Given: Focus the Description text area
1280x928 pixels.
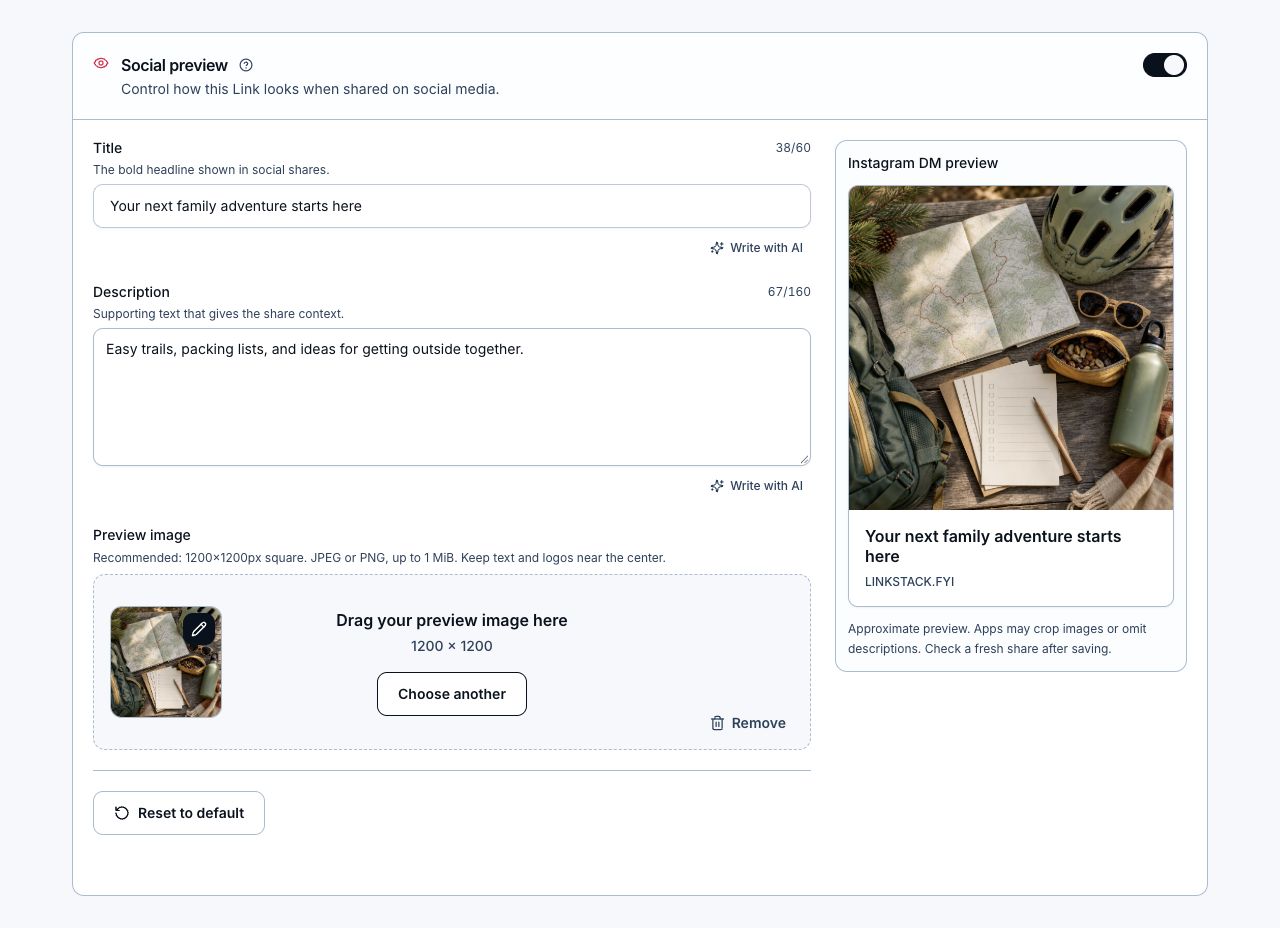Looking at the screenshot, I should [452, 397].
